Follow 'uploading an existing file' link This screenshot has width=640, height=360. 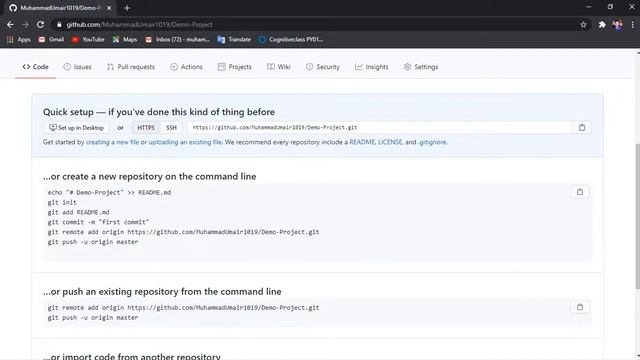click(185, 142)
